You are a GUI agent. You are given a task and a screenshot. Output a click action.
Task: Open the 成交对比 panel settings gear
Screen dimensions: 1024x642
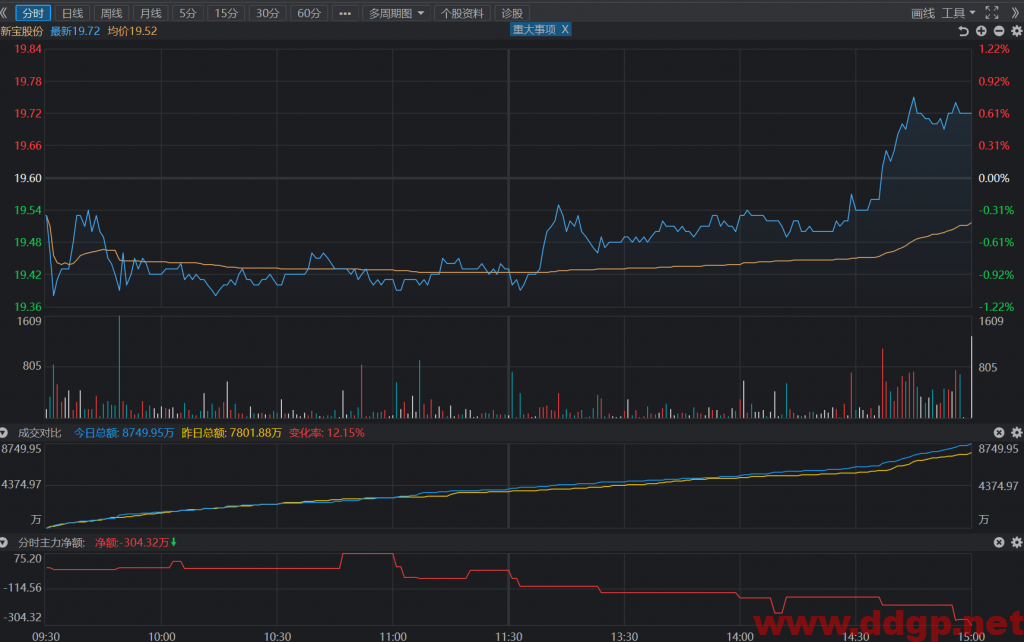[x=1017, y=432]
